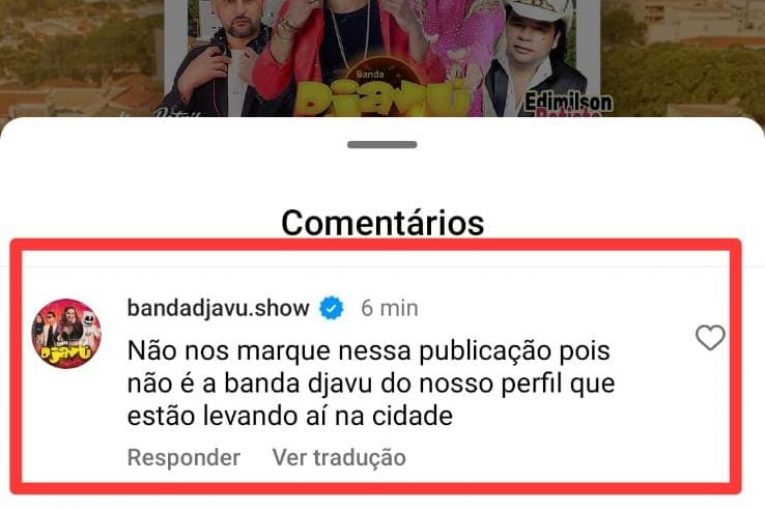Viewport: 765px width, 510px height.
Task: Like the comment with the heart icon
Action: 710,337
